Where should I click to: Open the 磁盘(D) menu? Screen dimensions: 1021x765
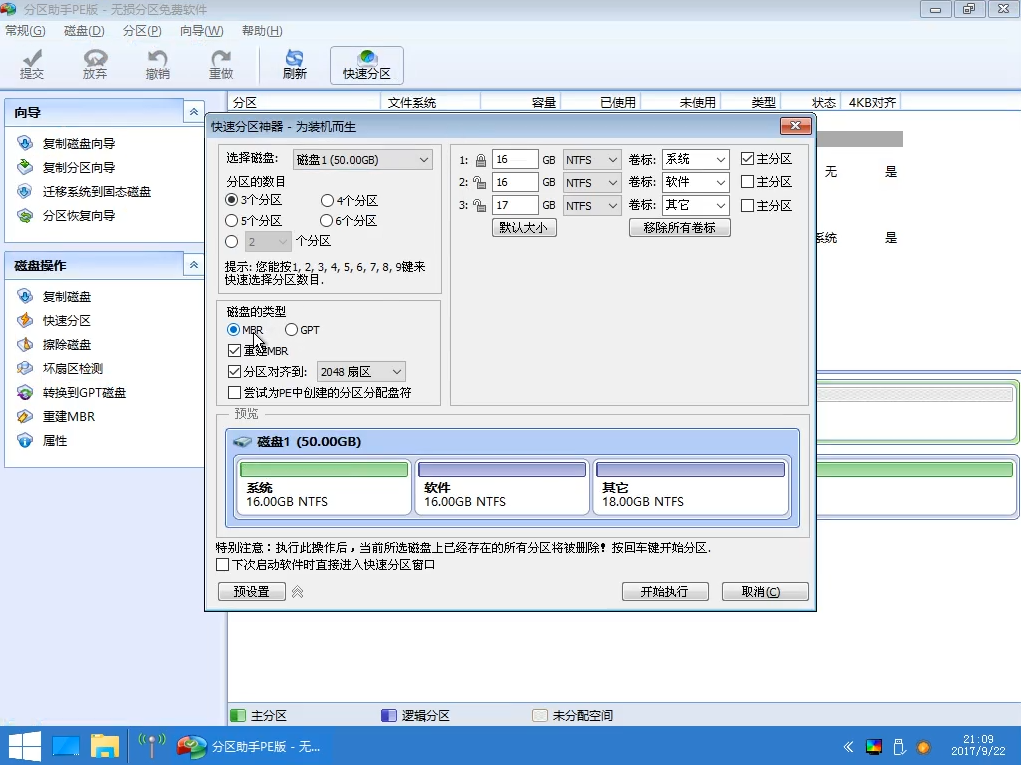point(84,31)
